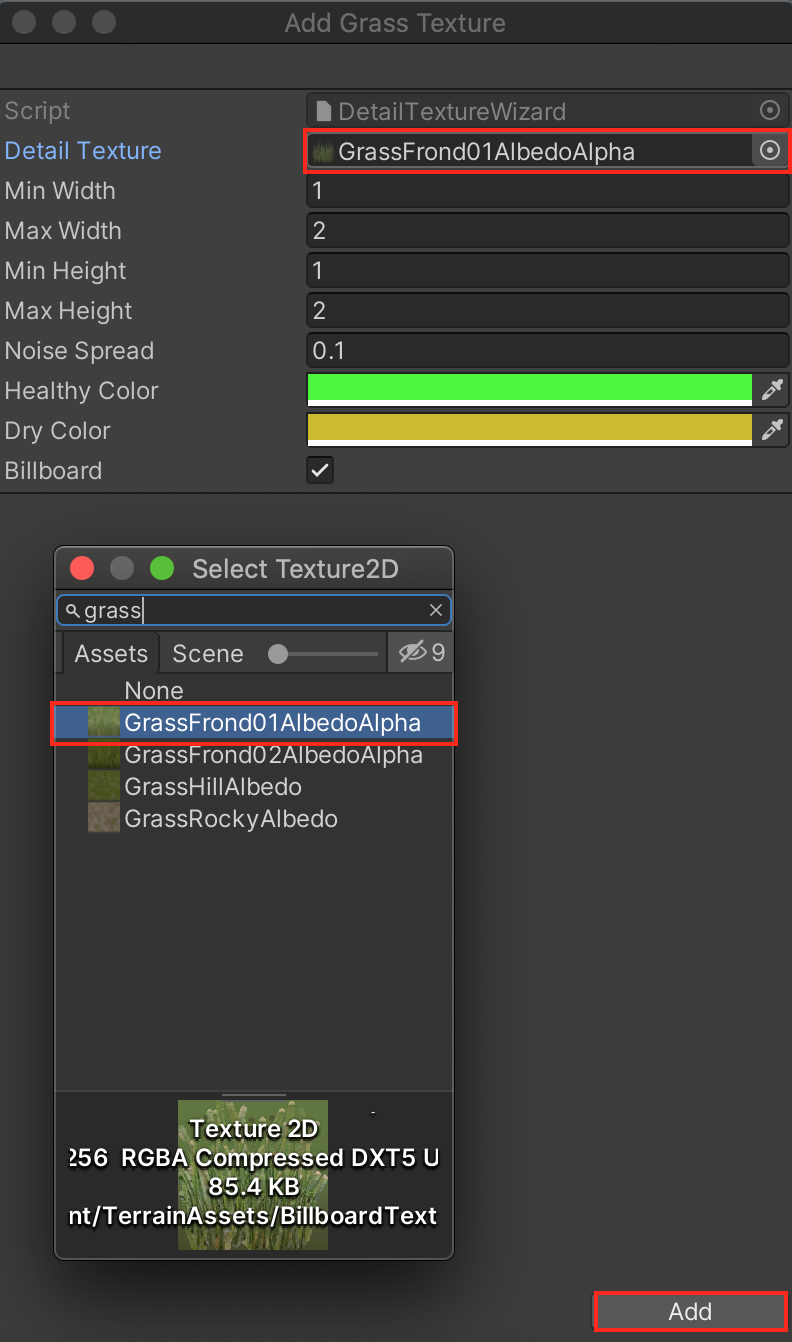Pick Dry Color with eyedropper icon
Image resolution: width=792 pixels, height=1342 pixels.
pos(772,431)
